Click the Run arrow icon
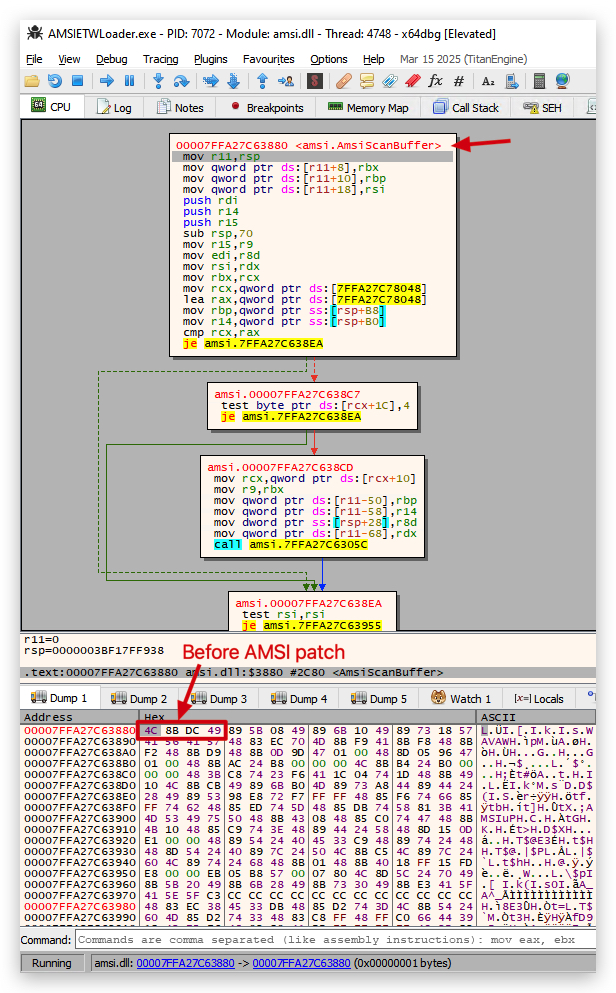 click(107, 81)
